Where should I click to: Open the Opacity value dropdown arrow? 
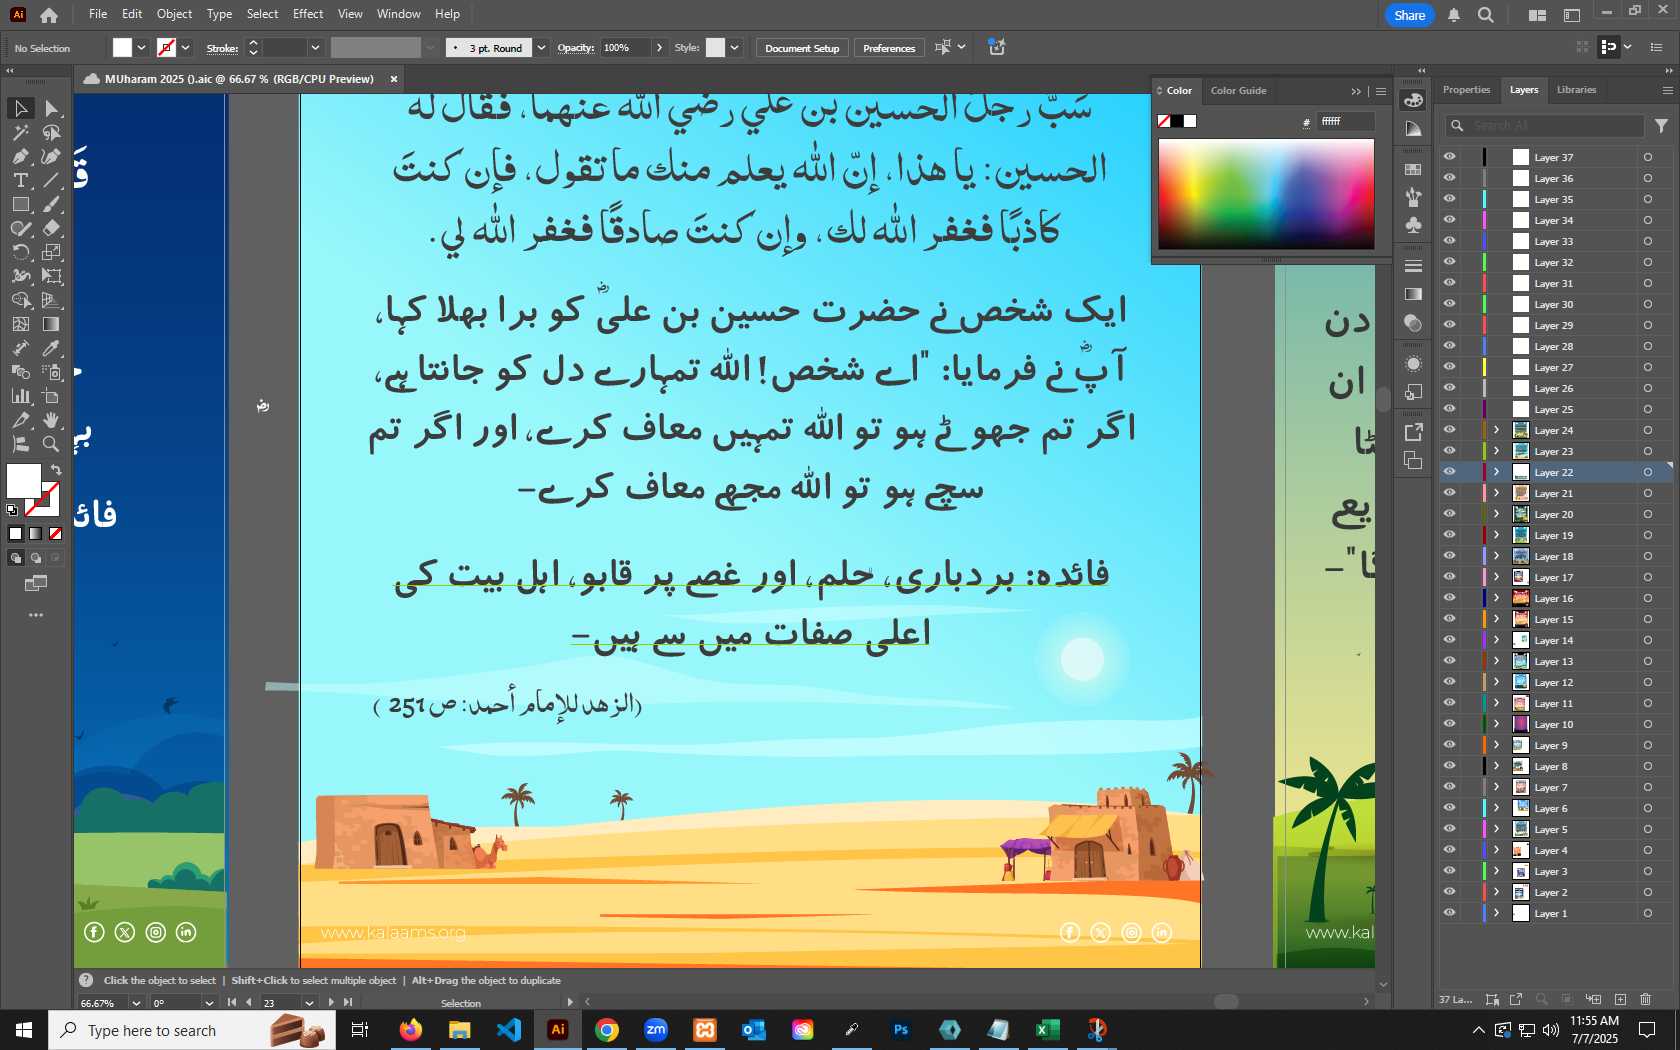[659, 48]
